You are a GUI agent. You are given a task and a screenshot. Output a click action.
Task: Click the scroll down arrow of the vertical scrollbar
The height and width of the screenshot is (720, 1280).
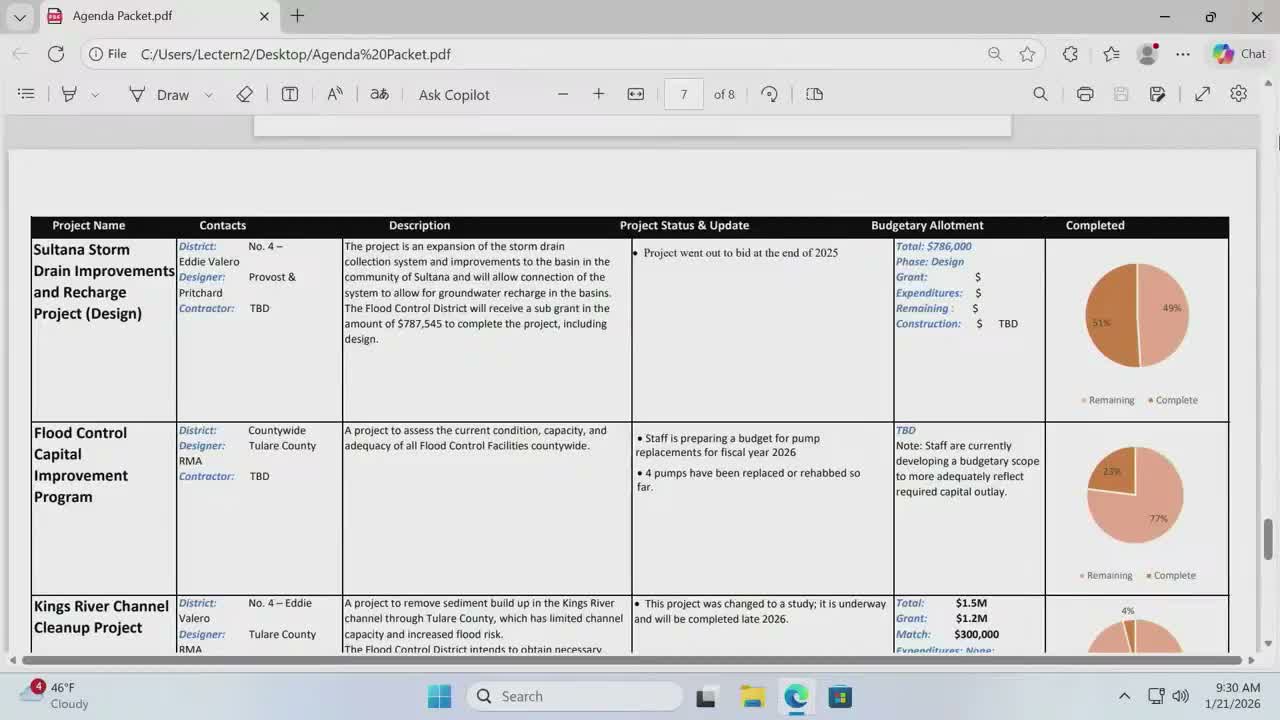tap(1268, 643)
